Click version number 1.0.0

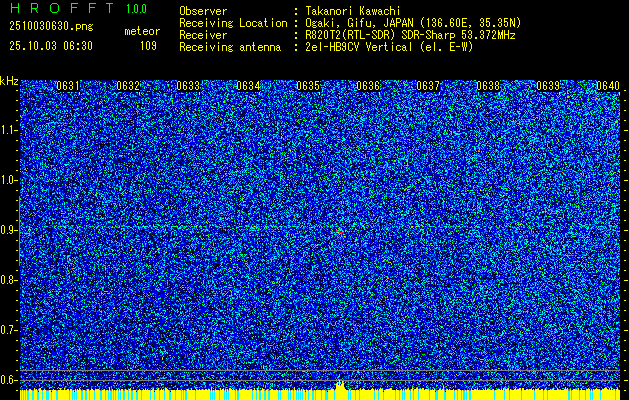pos(136,9)
